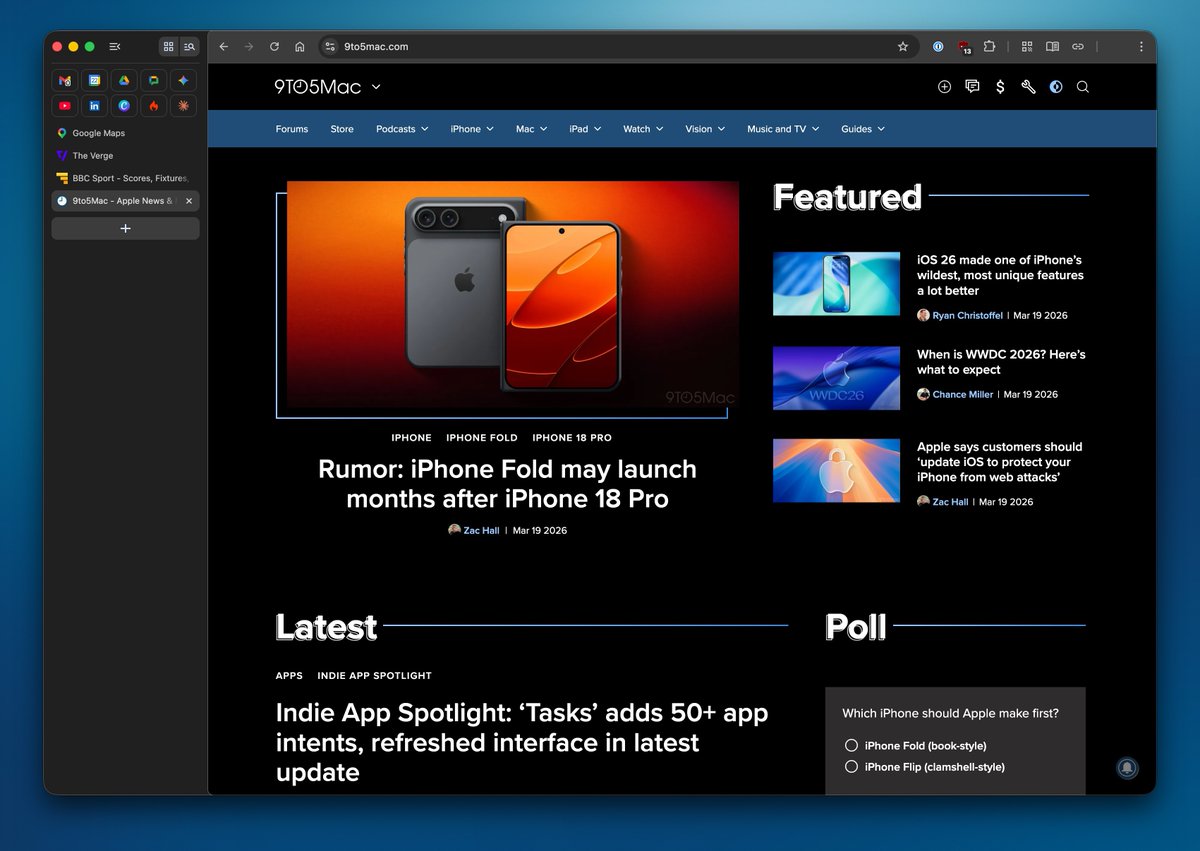
Task: Collapse the vertical tabs sidebar
Action: pyautogui.click(x=115, y=46)
